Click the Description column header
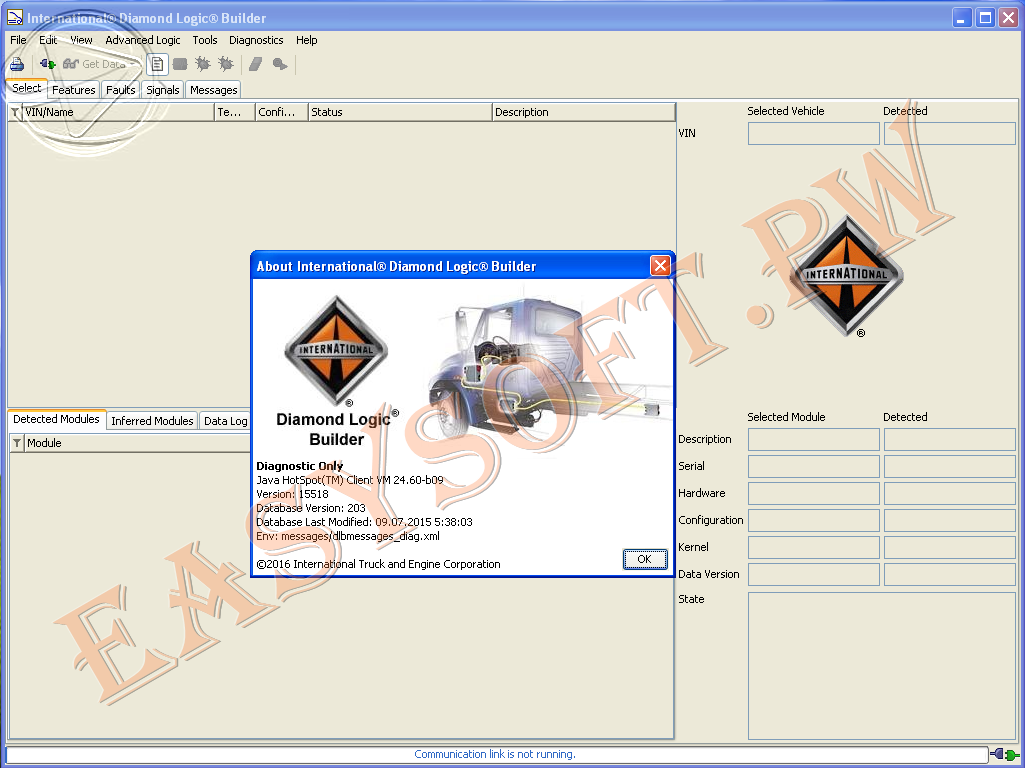Image resolution: width=1025 pixels, height=768 pixels. point(584,112)
